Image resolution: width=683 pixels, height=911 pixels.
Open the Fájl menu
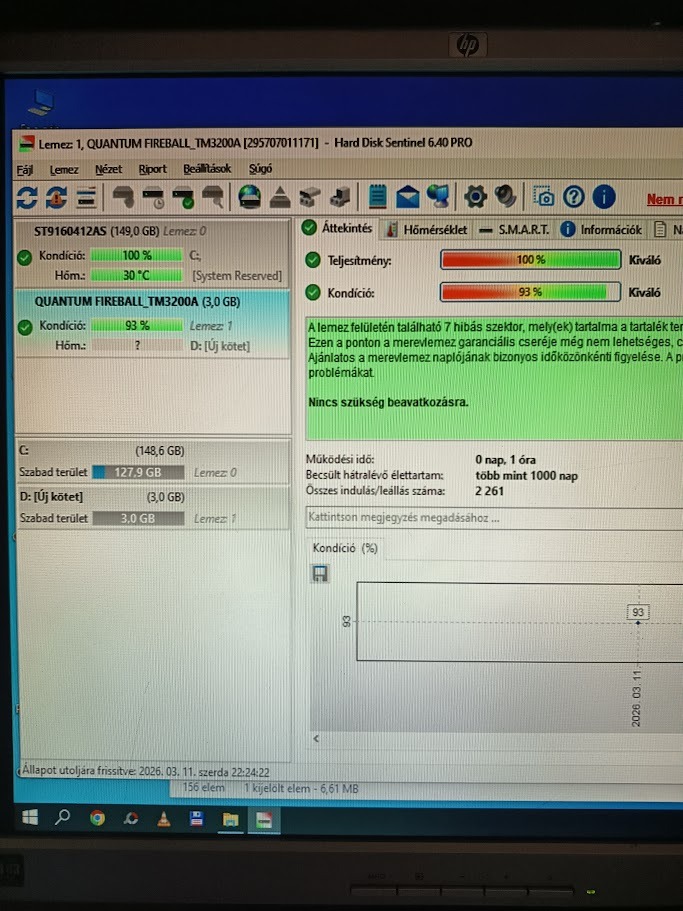24,170
